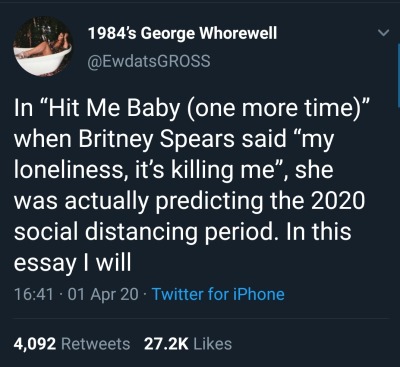View the 4,092 count number
The height and width of the screenshot is (367, 400).
point(35,344)
